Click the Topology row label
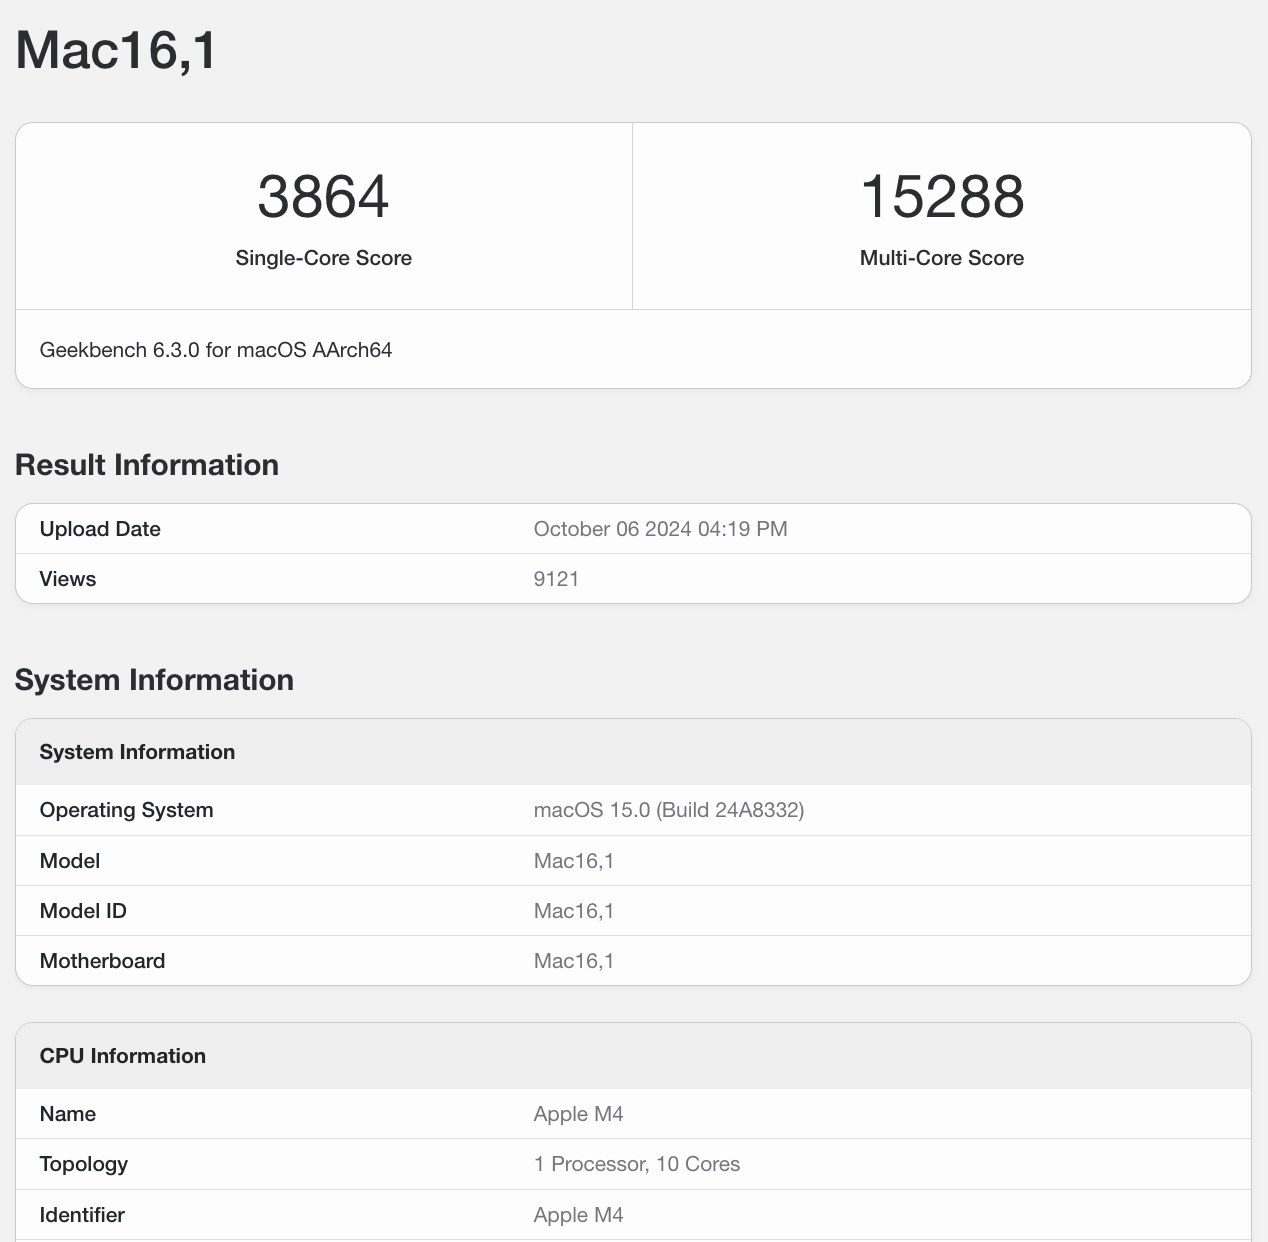This screenshot has height=1242, width=1268. (84, 1164)
